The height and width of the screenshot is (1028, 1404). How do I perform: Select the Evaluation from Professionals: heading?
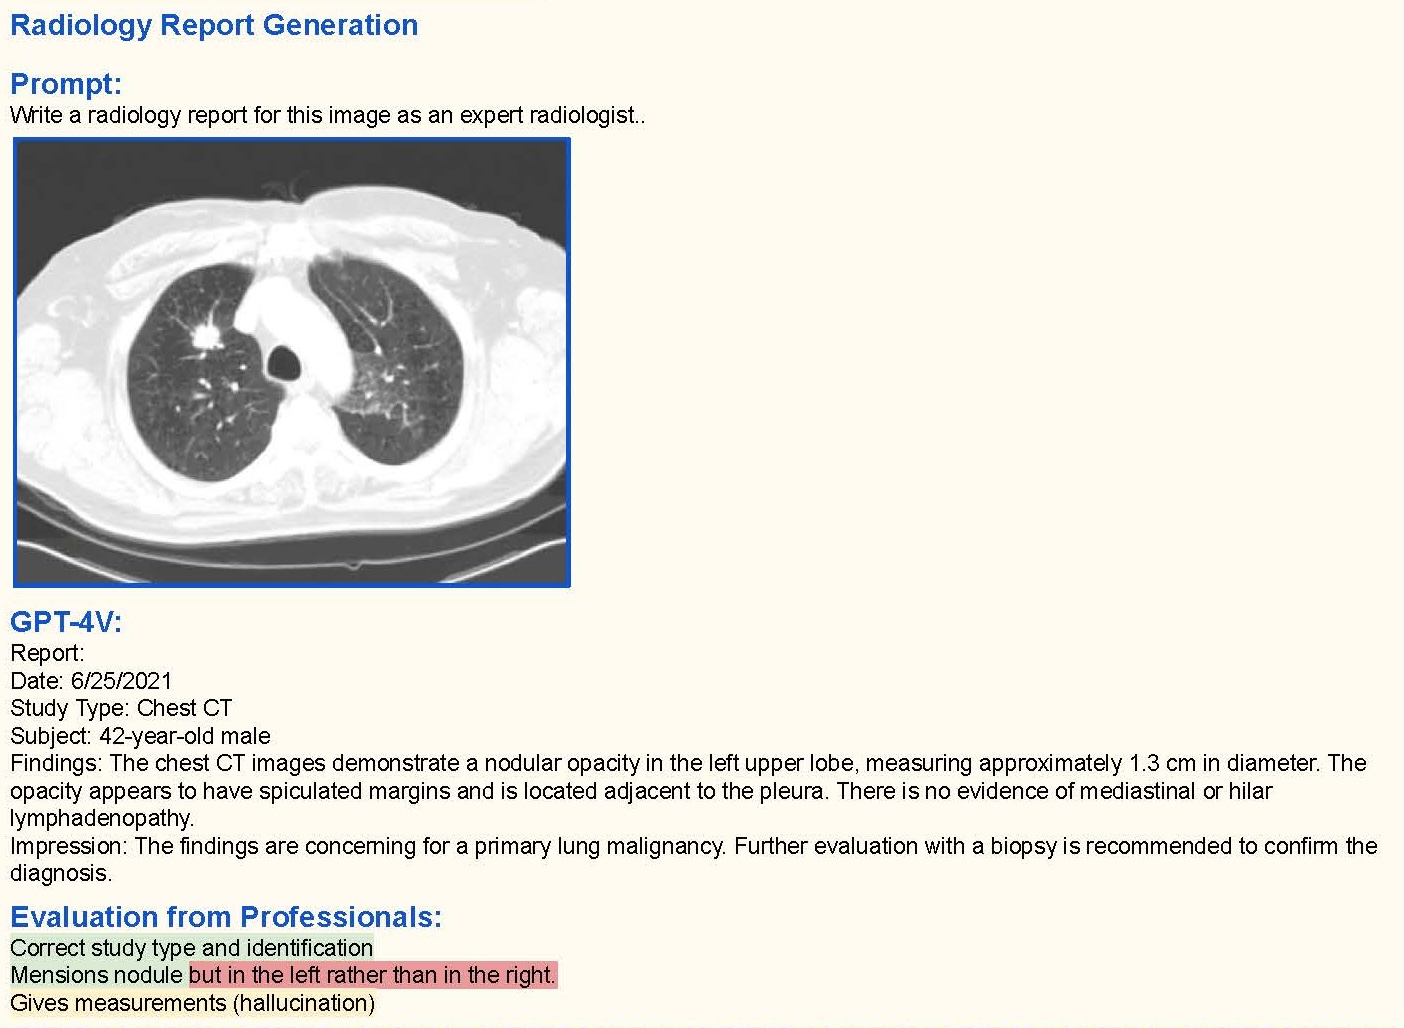[226, 917]
